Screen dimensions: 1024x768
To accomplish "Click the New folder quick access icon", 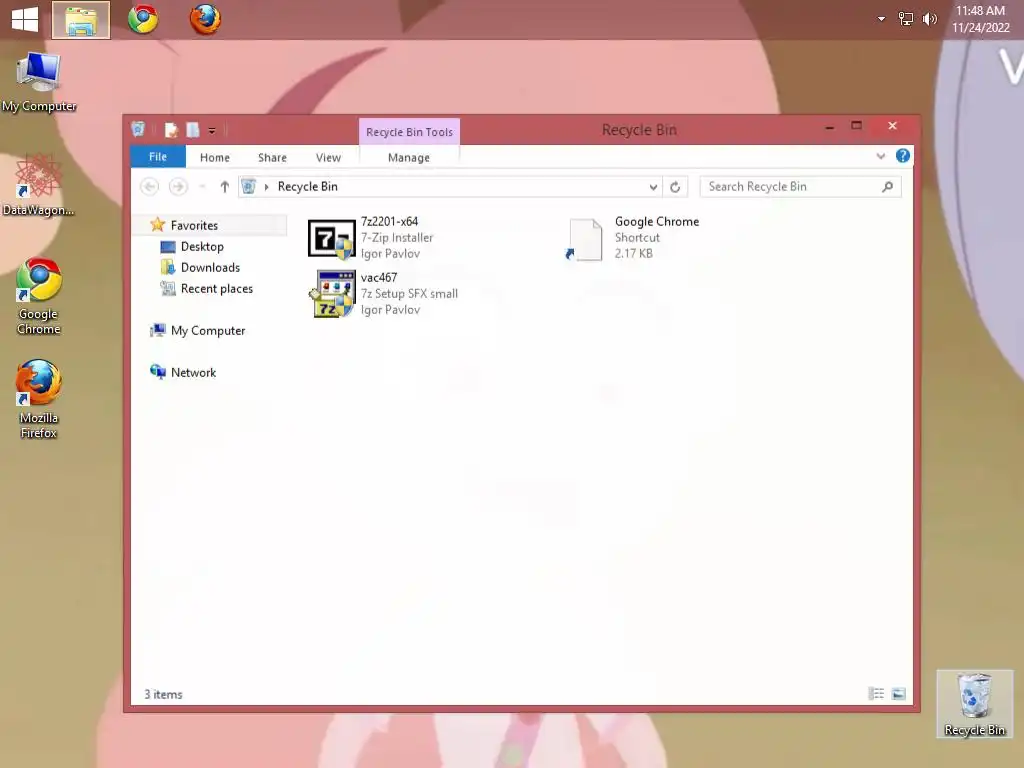I will pyautogui.click(x=193, y=130).
